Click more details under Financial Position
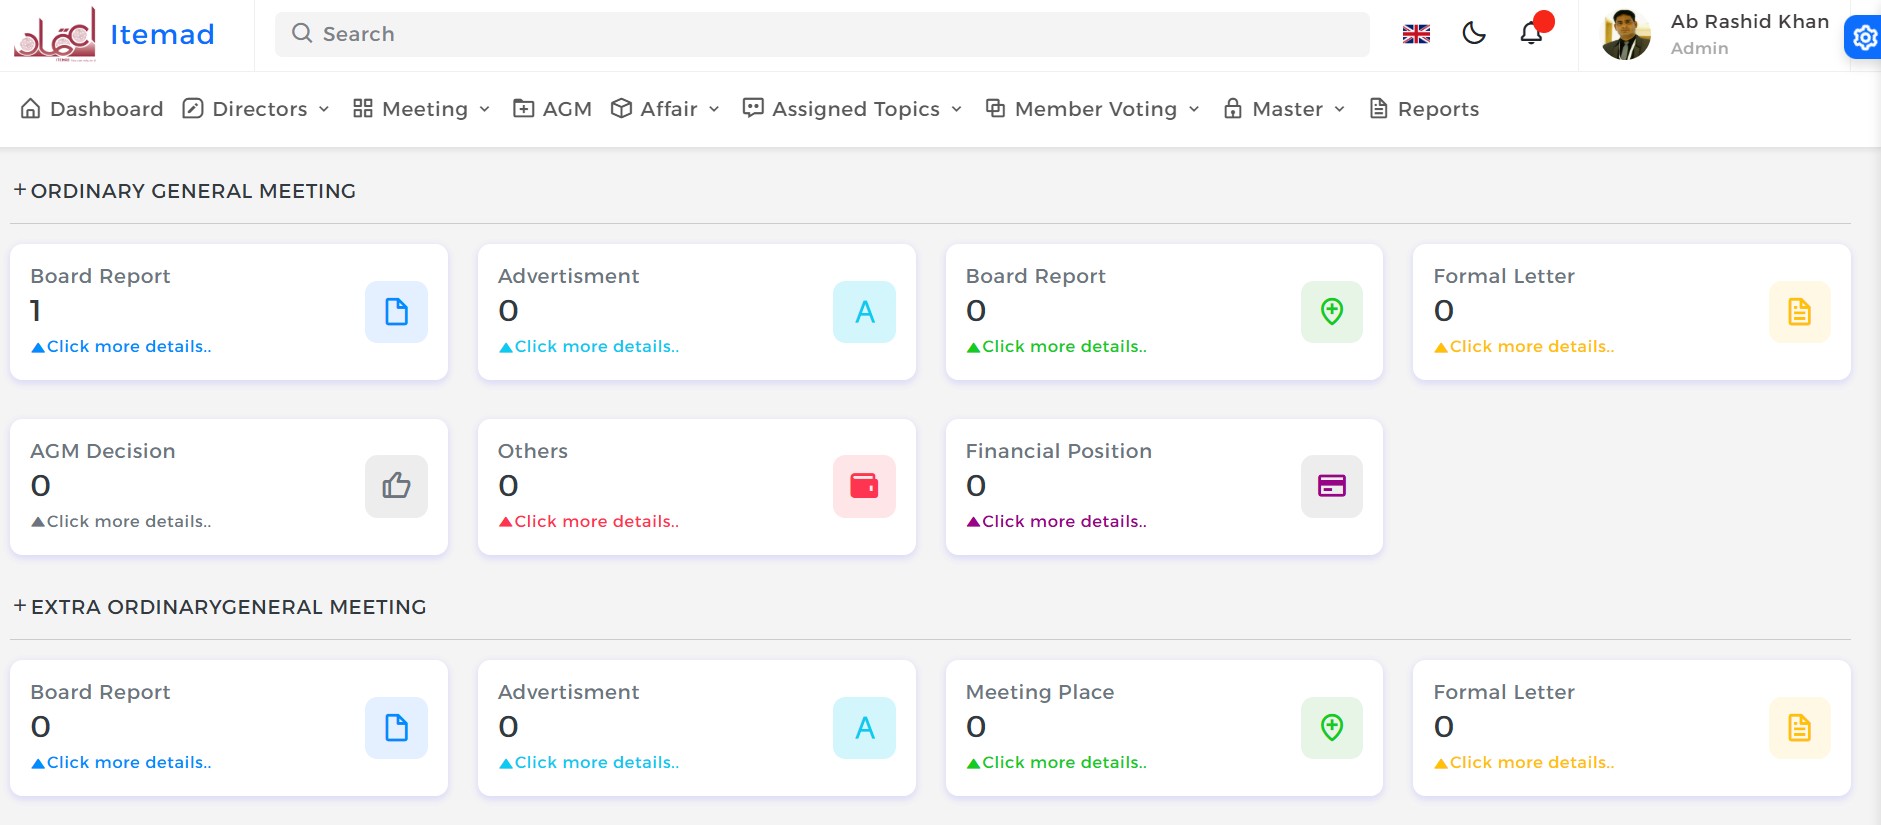 tap(1063, 521)
